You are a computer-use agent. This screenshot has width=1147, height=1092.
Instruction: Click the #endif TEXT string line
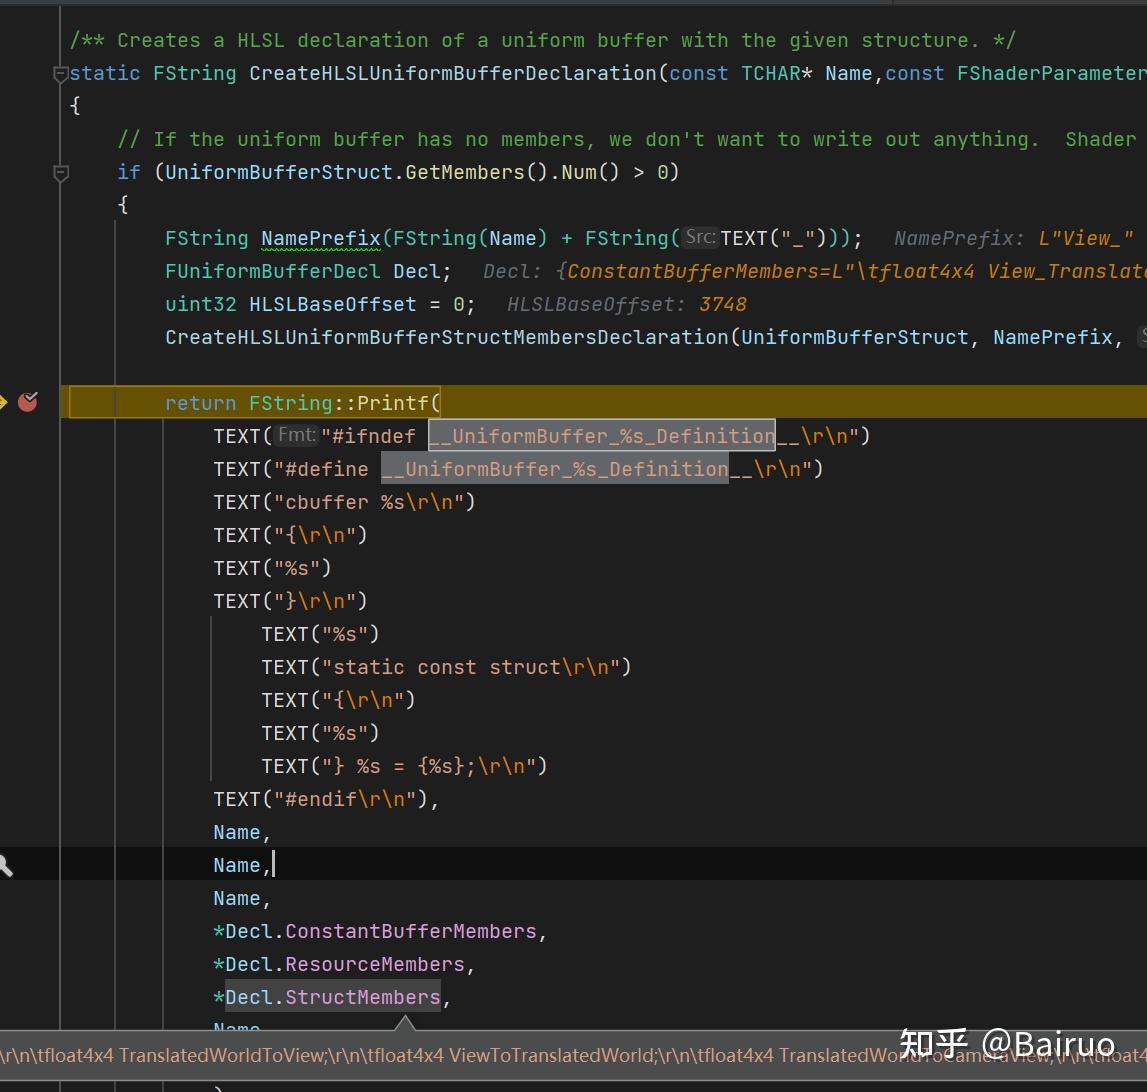[x=326, y=799]
